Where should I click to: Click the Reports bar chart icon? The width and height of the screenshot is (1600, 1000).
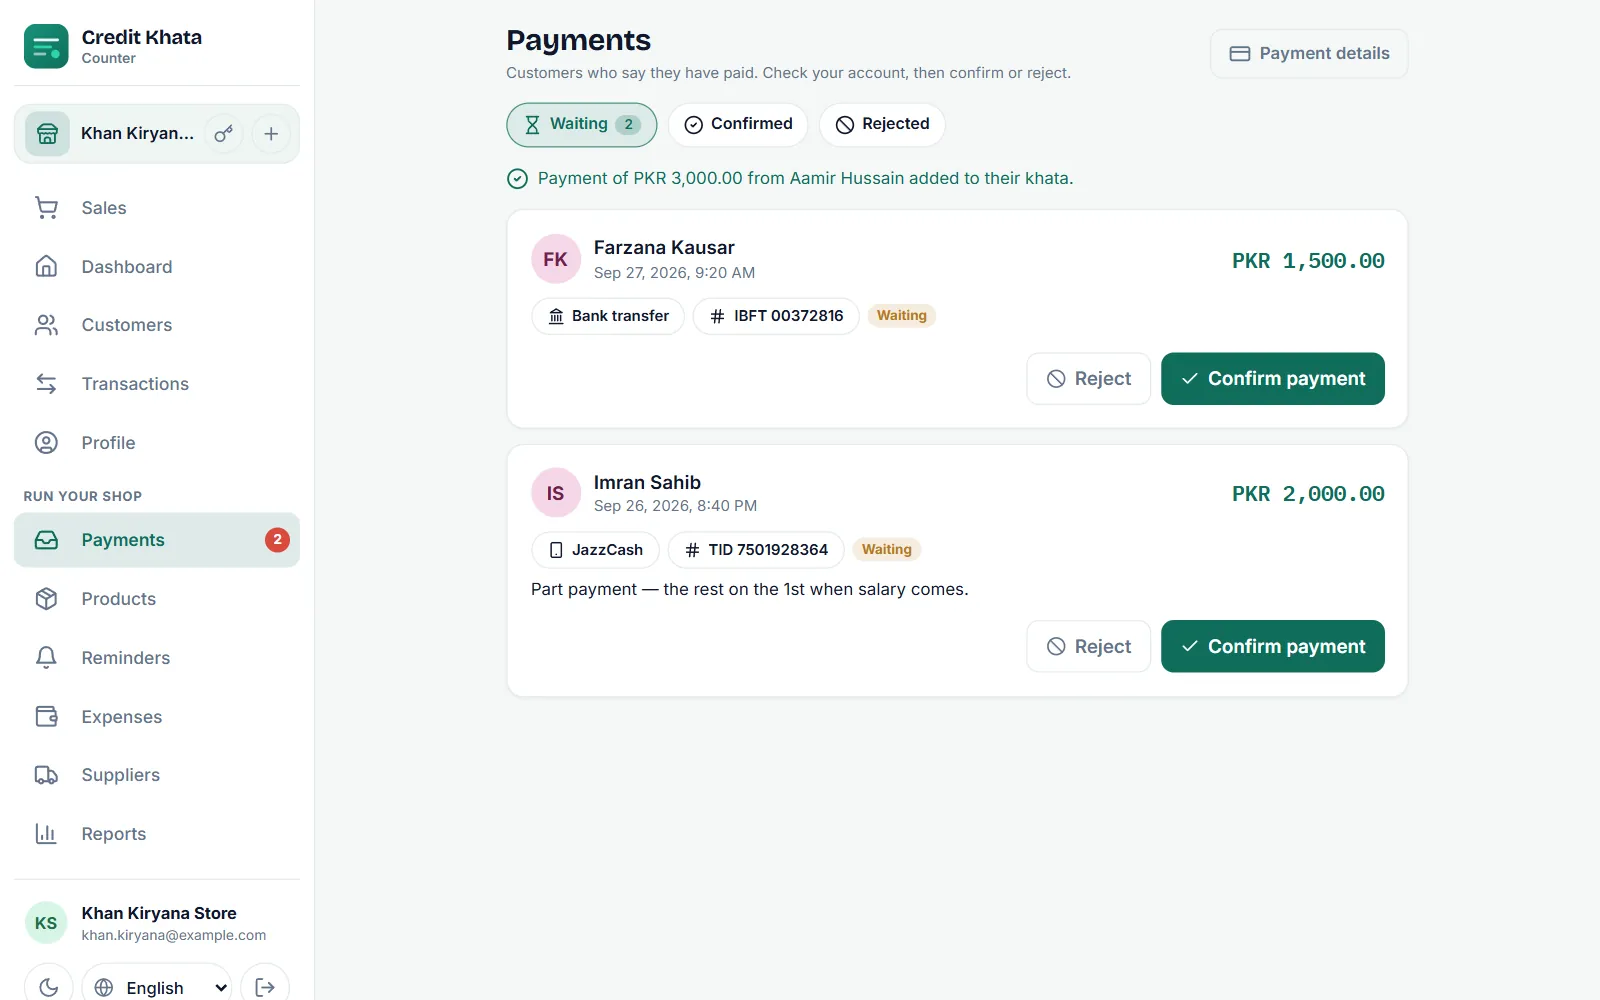pos(46,834)
